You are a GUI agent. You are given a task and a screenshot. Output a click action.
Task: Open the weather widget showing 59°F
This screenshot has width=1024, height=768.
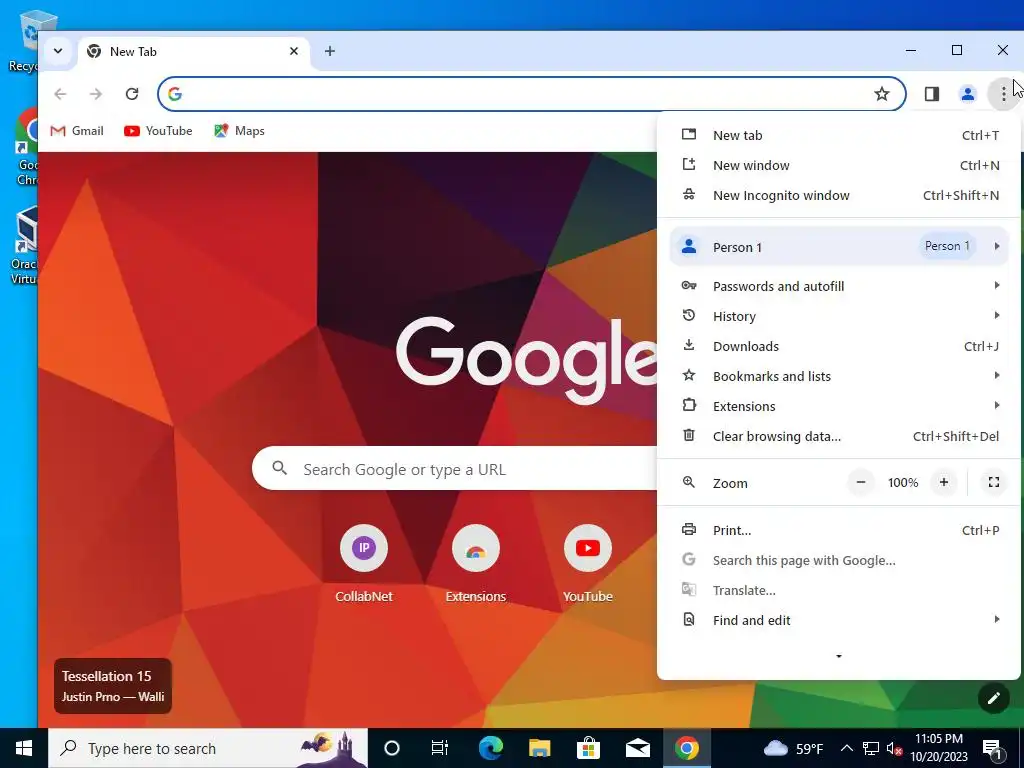coord(793,748)
